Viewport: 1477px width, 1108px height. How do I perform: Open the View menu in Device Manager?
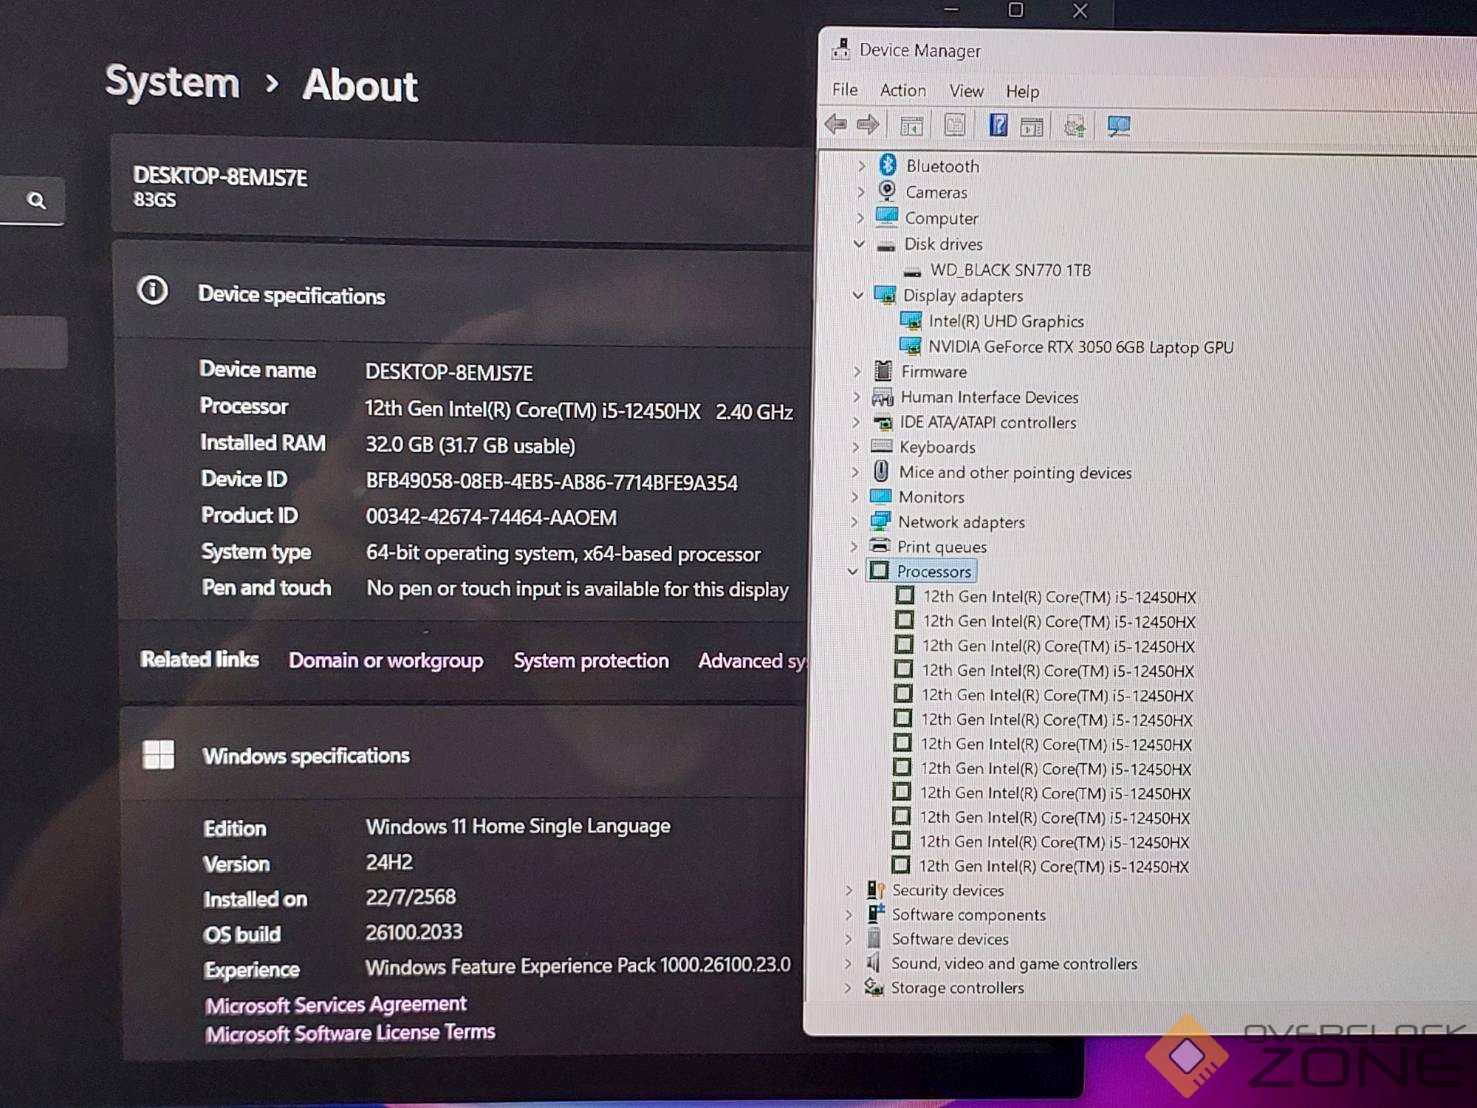966,91
